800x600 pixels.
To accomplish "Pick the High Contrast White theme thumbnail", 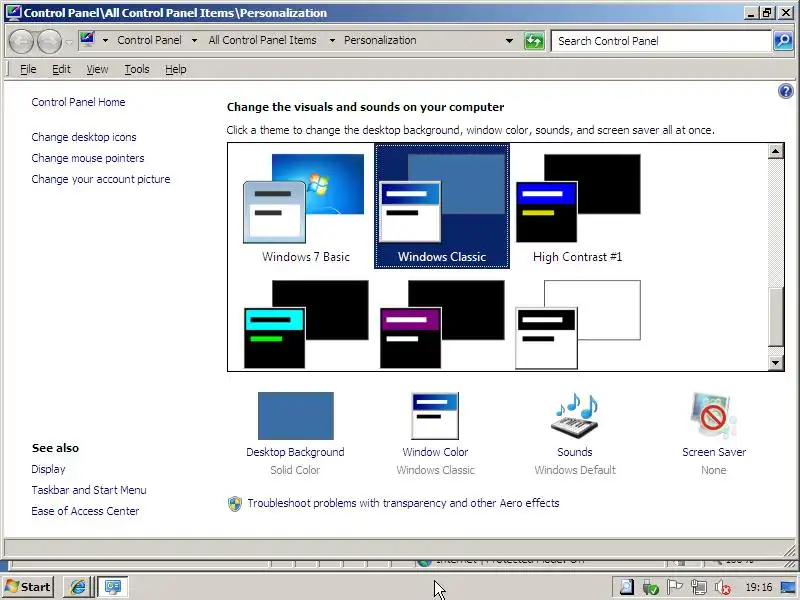I will point(578,324).
